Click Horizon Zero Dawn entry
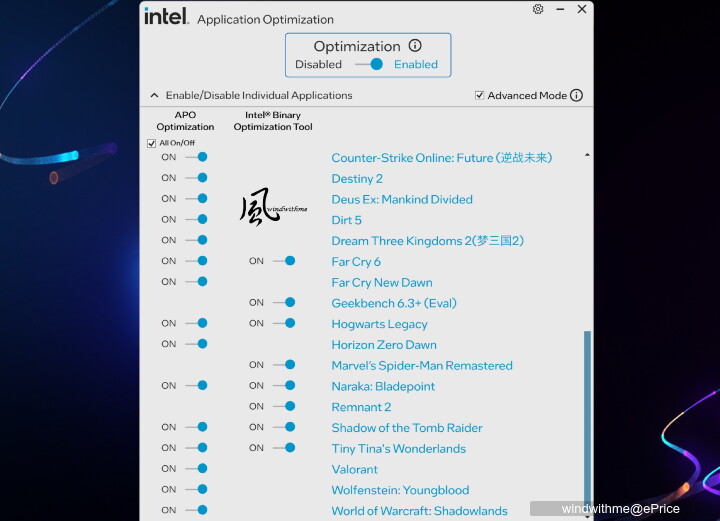The width and height of the screenshot is (720, 521). 384,345
